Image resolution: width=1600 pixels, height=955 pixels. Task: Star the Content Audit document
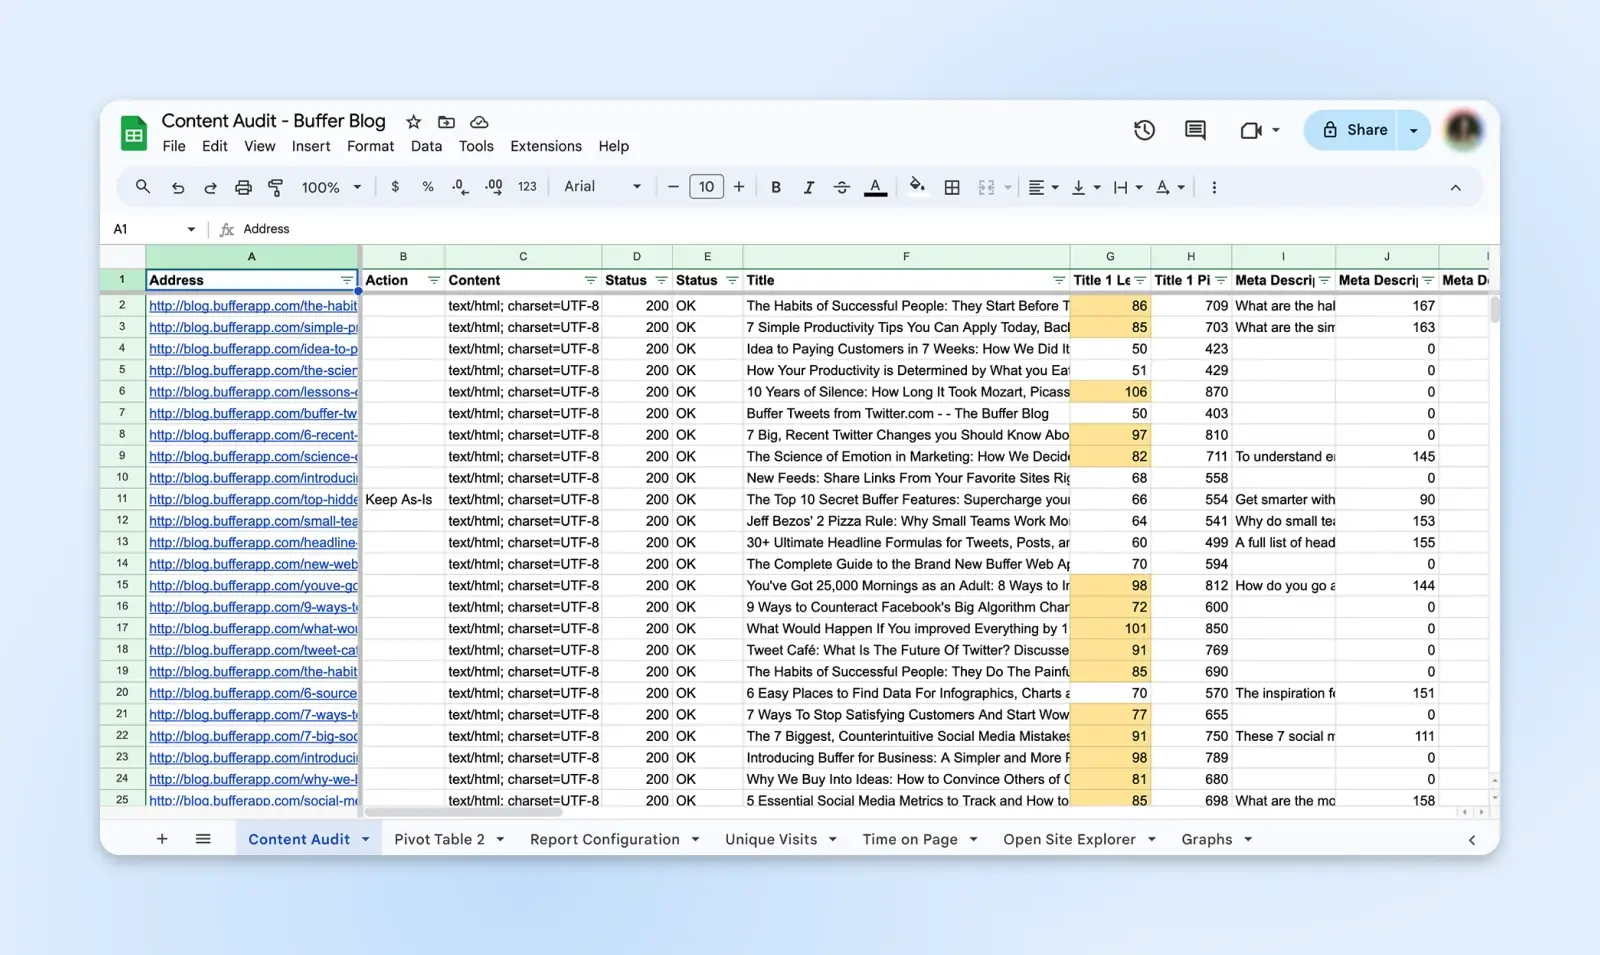coord(413,122)
